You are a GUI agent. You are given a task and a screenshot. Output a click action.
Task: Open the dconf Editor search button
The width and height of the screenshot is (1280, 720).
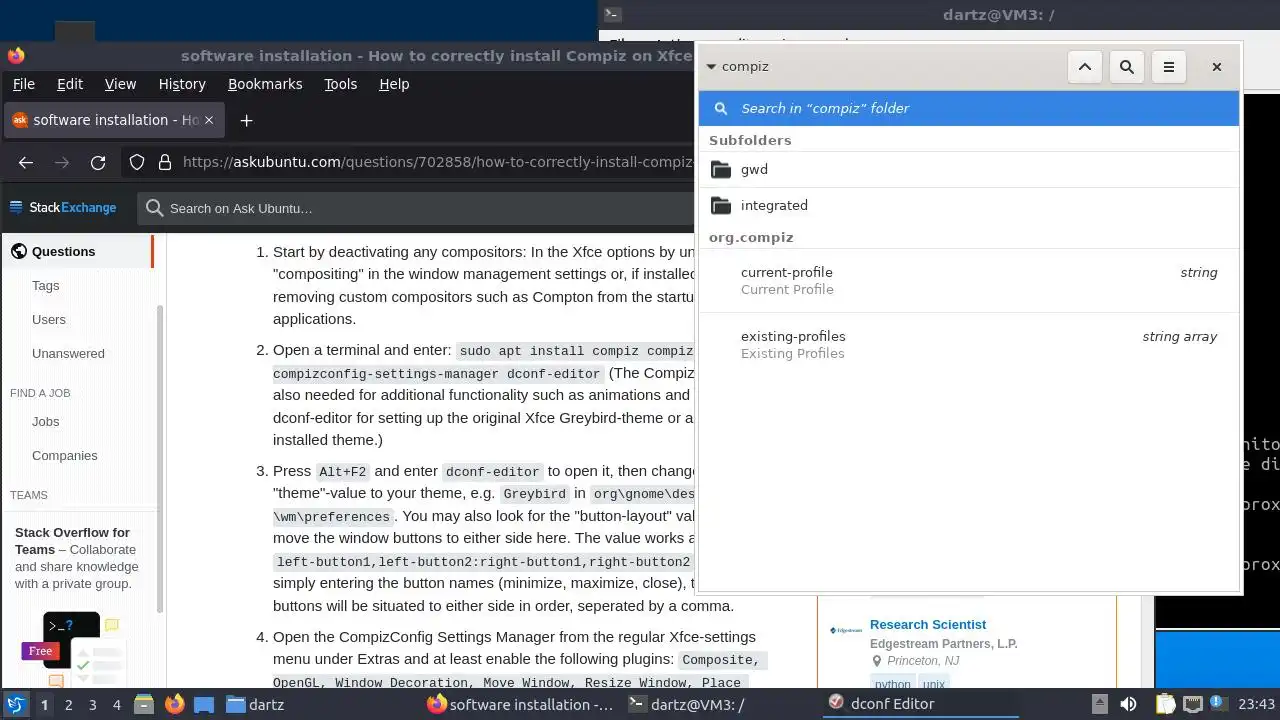(x=1127, y=67)
